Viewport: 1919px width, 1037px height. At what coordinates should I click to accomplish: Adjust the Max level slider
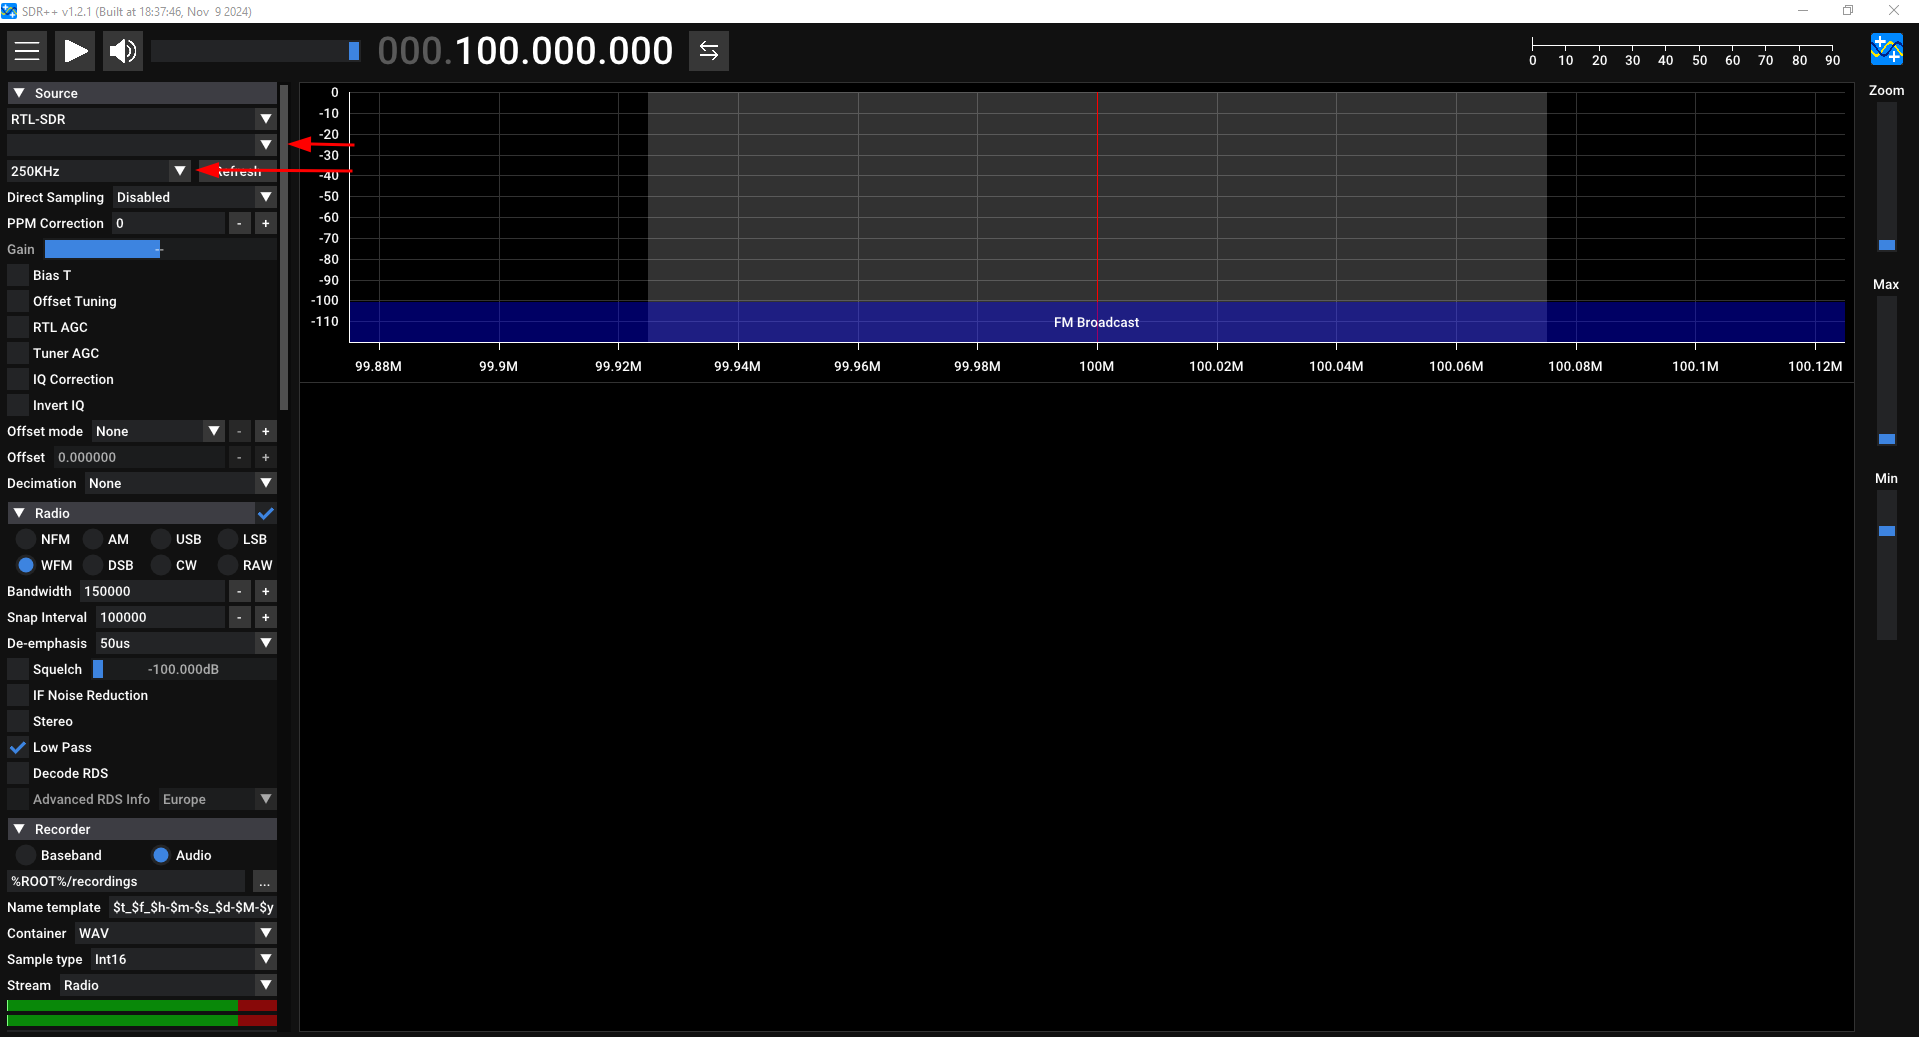click(x=1887, y=371)
